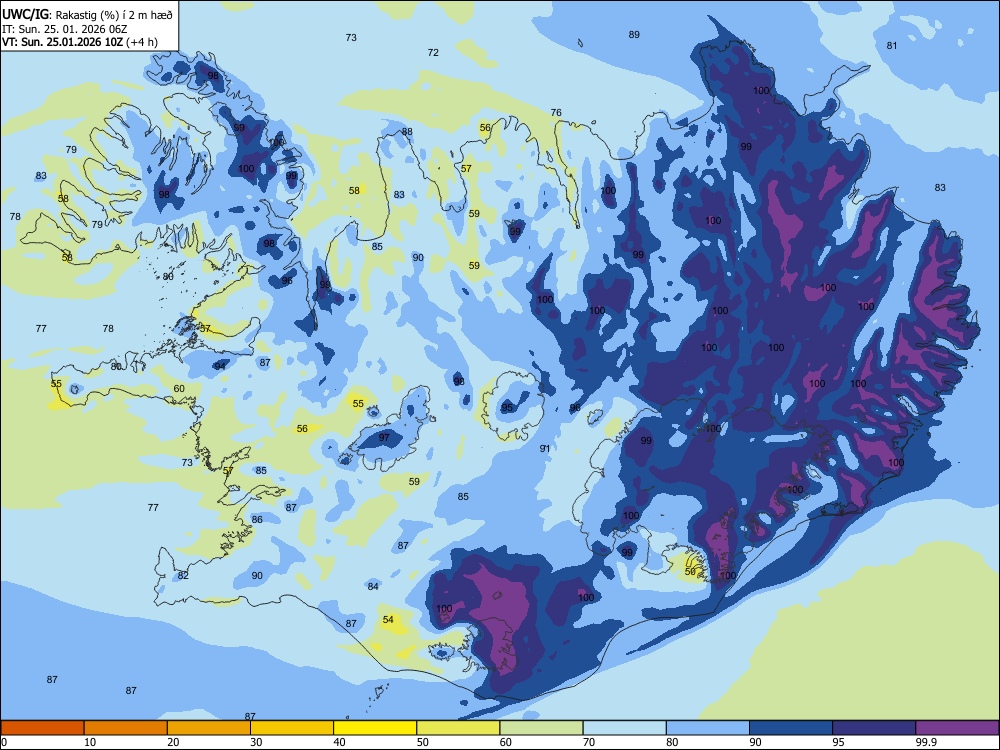Pick the amber 20–30 legend swatch
The height and width of the screenshot is (750, 1000).
[x=209, y=728]
